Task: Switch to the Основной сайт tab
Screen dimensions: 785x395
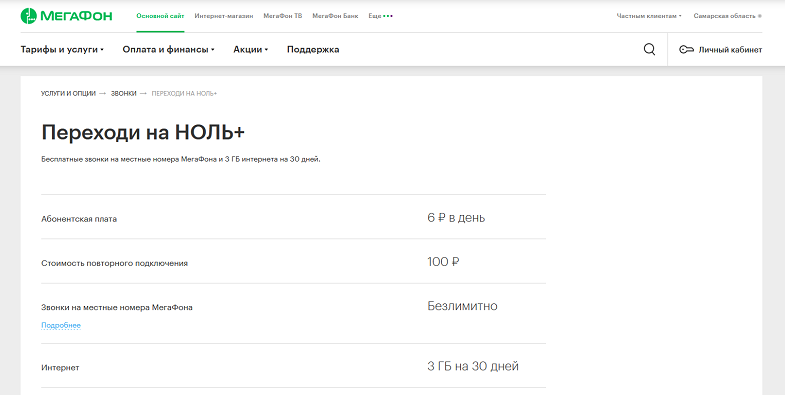Action: click(x=160, y=16)
